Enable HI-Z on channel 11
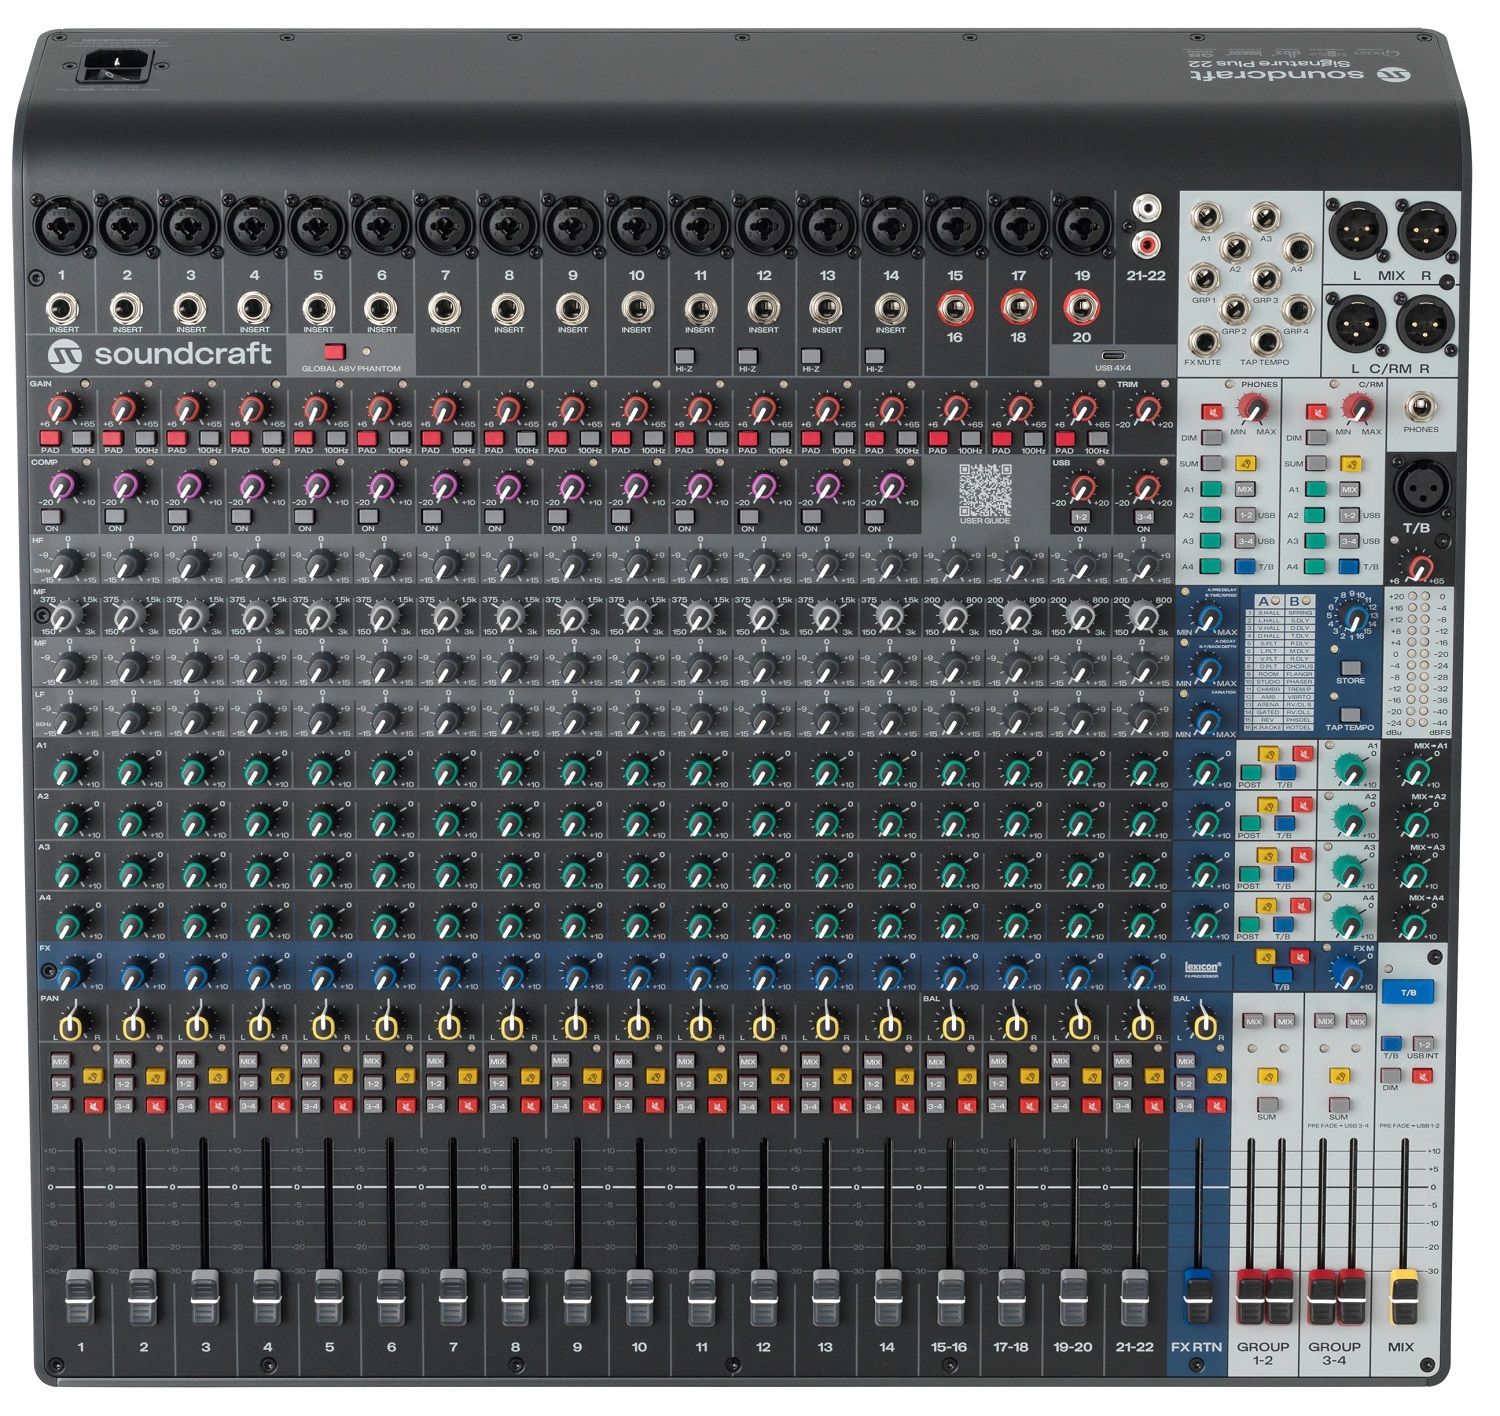This screenshot has height=1416, width=1500. coord(684,356)
